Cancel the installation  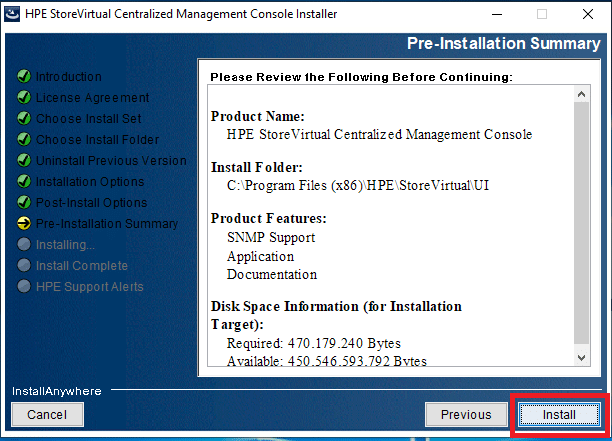47,414
